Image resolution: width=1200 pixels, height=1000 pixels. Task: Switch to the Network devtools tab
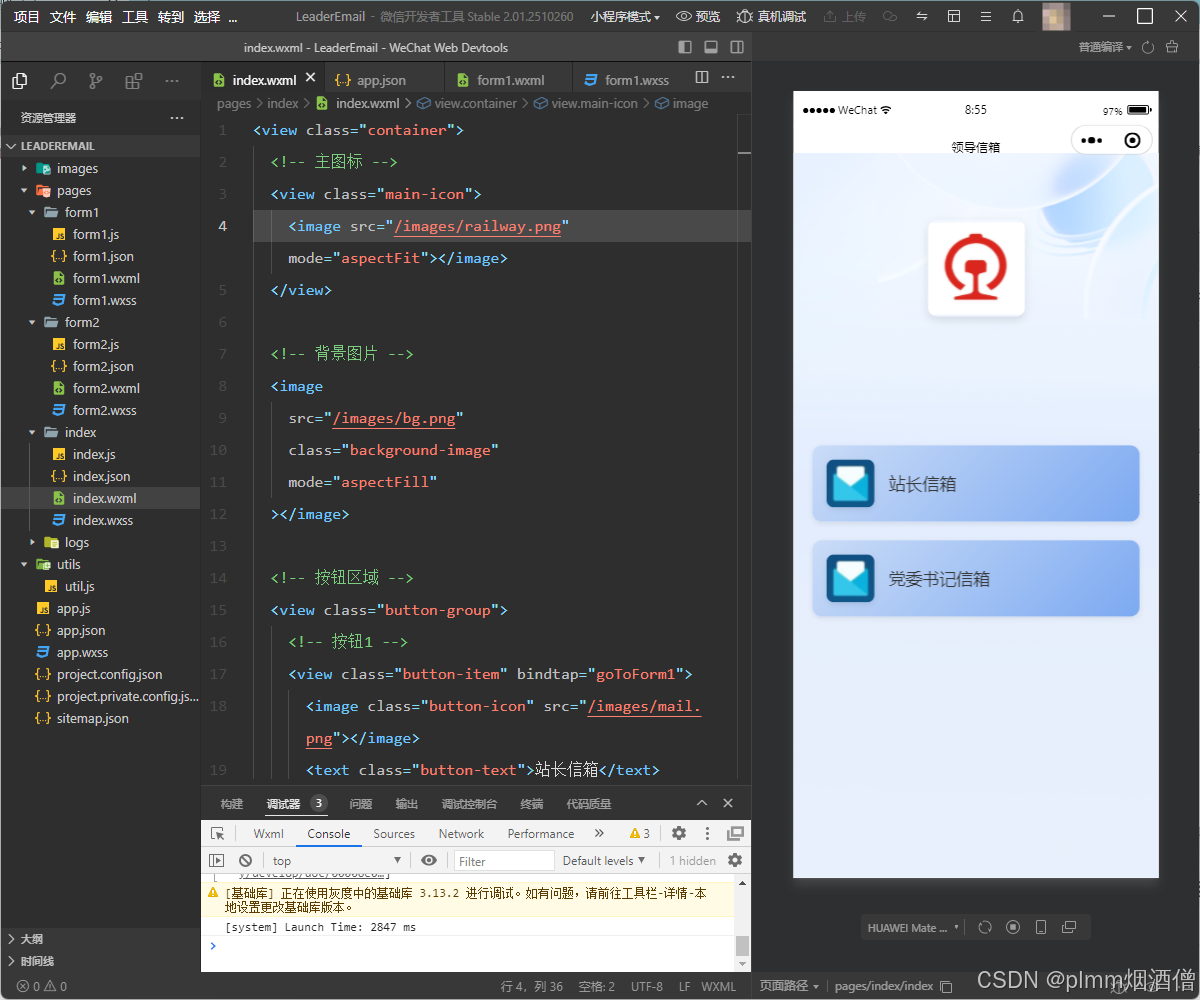click(461, 834)
